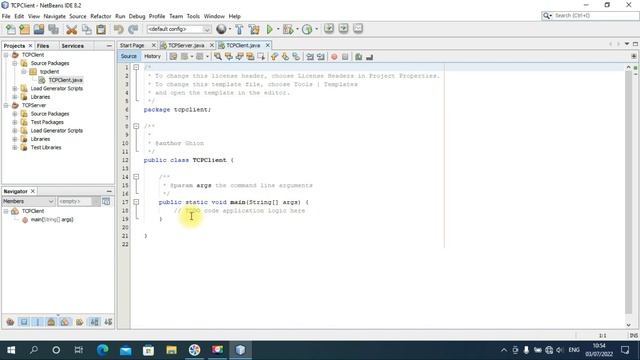The image size is (640, 360).
Task: Toggle Show Inherited Members in Navigator
Action: point(10,322)
